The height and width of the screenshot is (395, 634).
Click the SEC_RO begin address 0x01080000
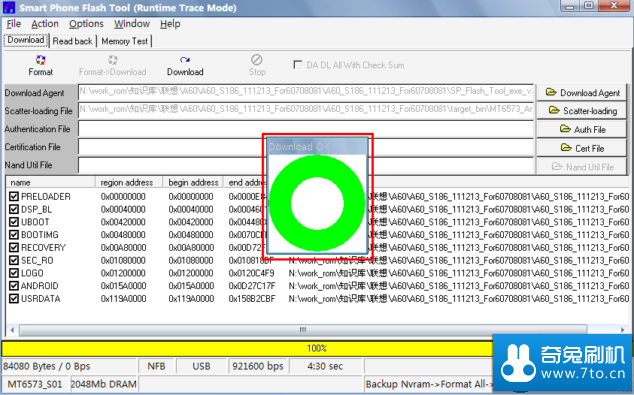coord(191,260)
